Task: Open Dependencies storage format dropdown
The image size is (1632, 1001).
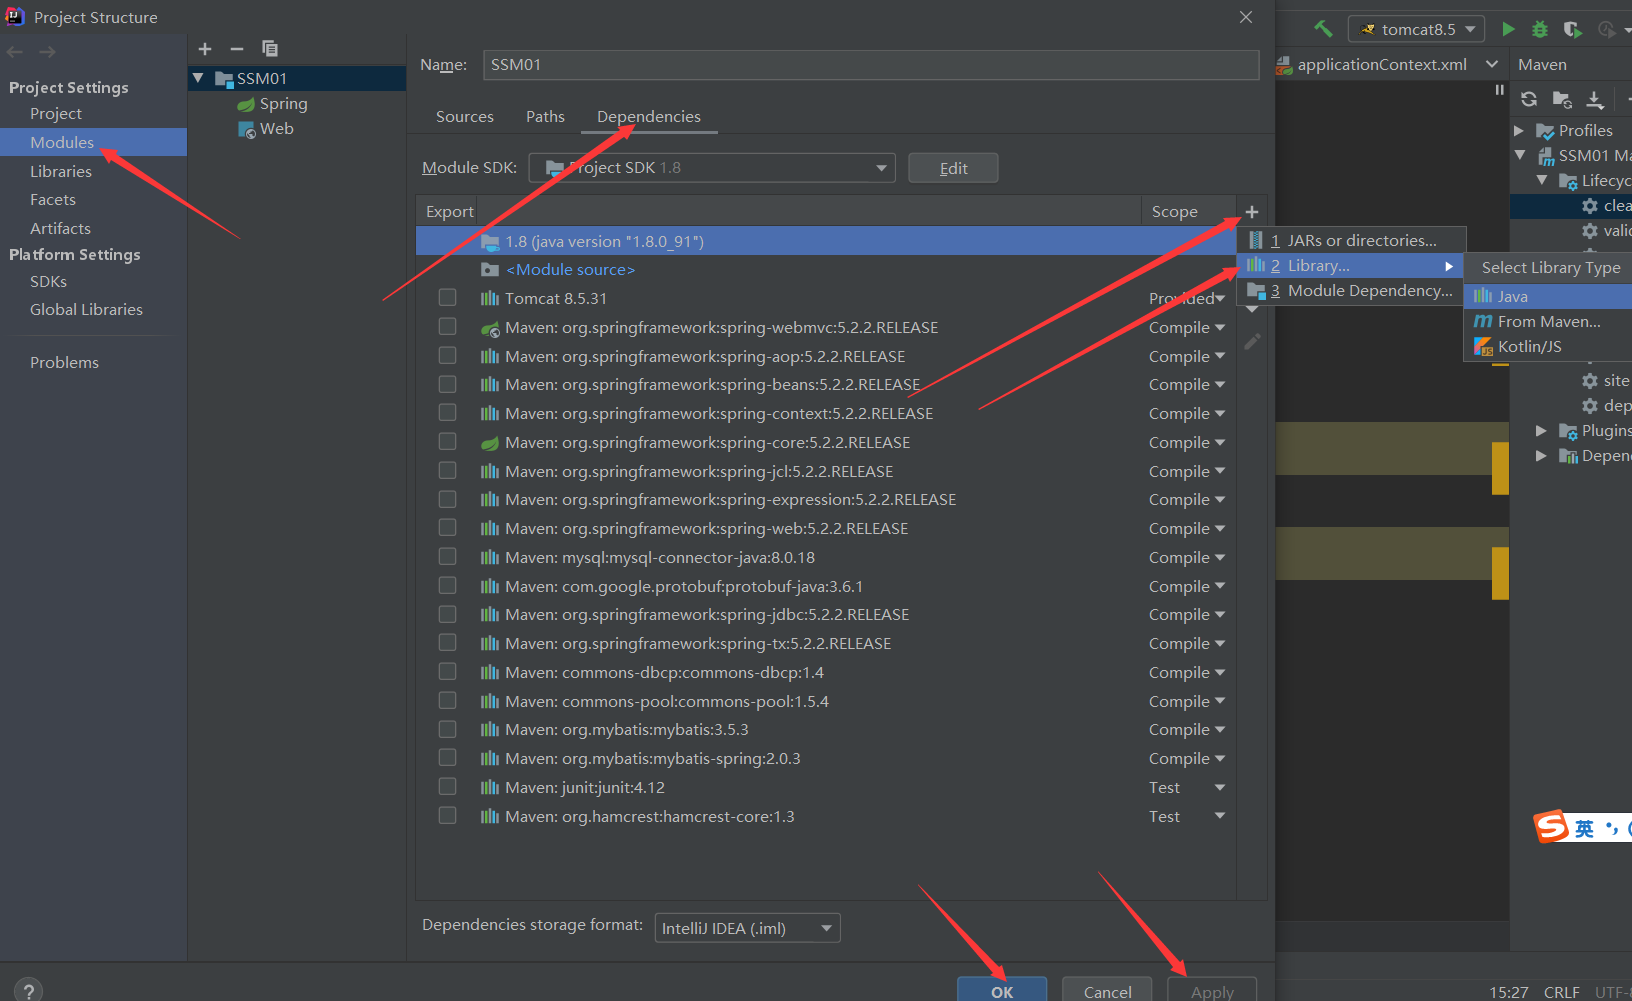Action: (747, 928)
